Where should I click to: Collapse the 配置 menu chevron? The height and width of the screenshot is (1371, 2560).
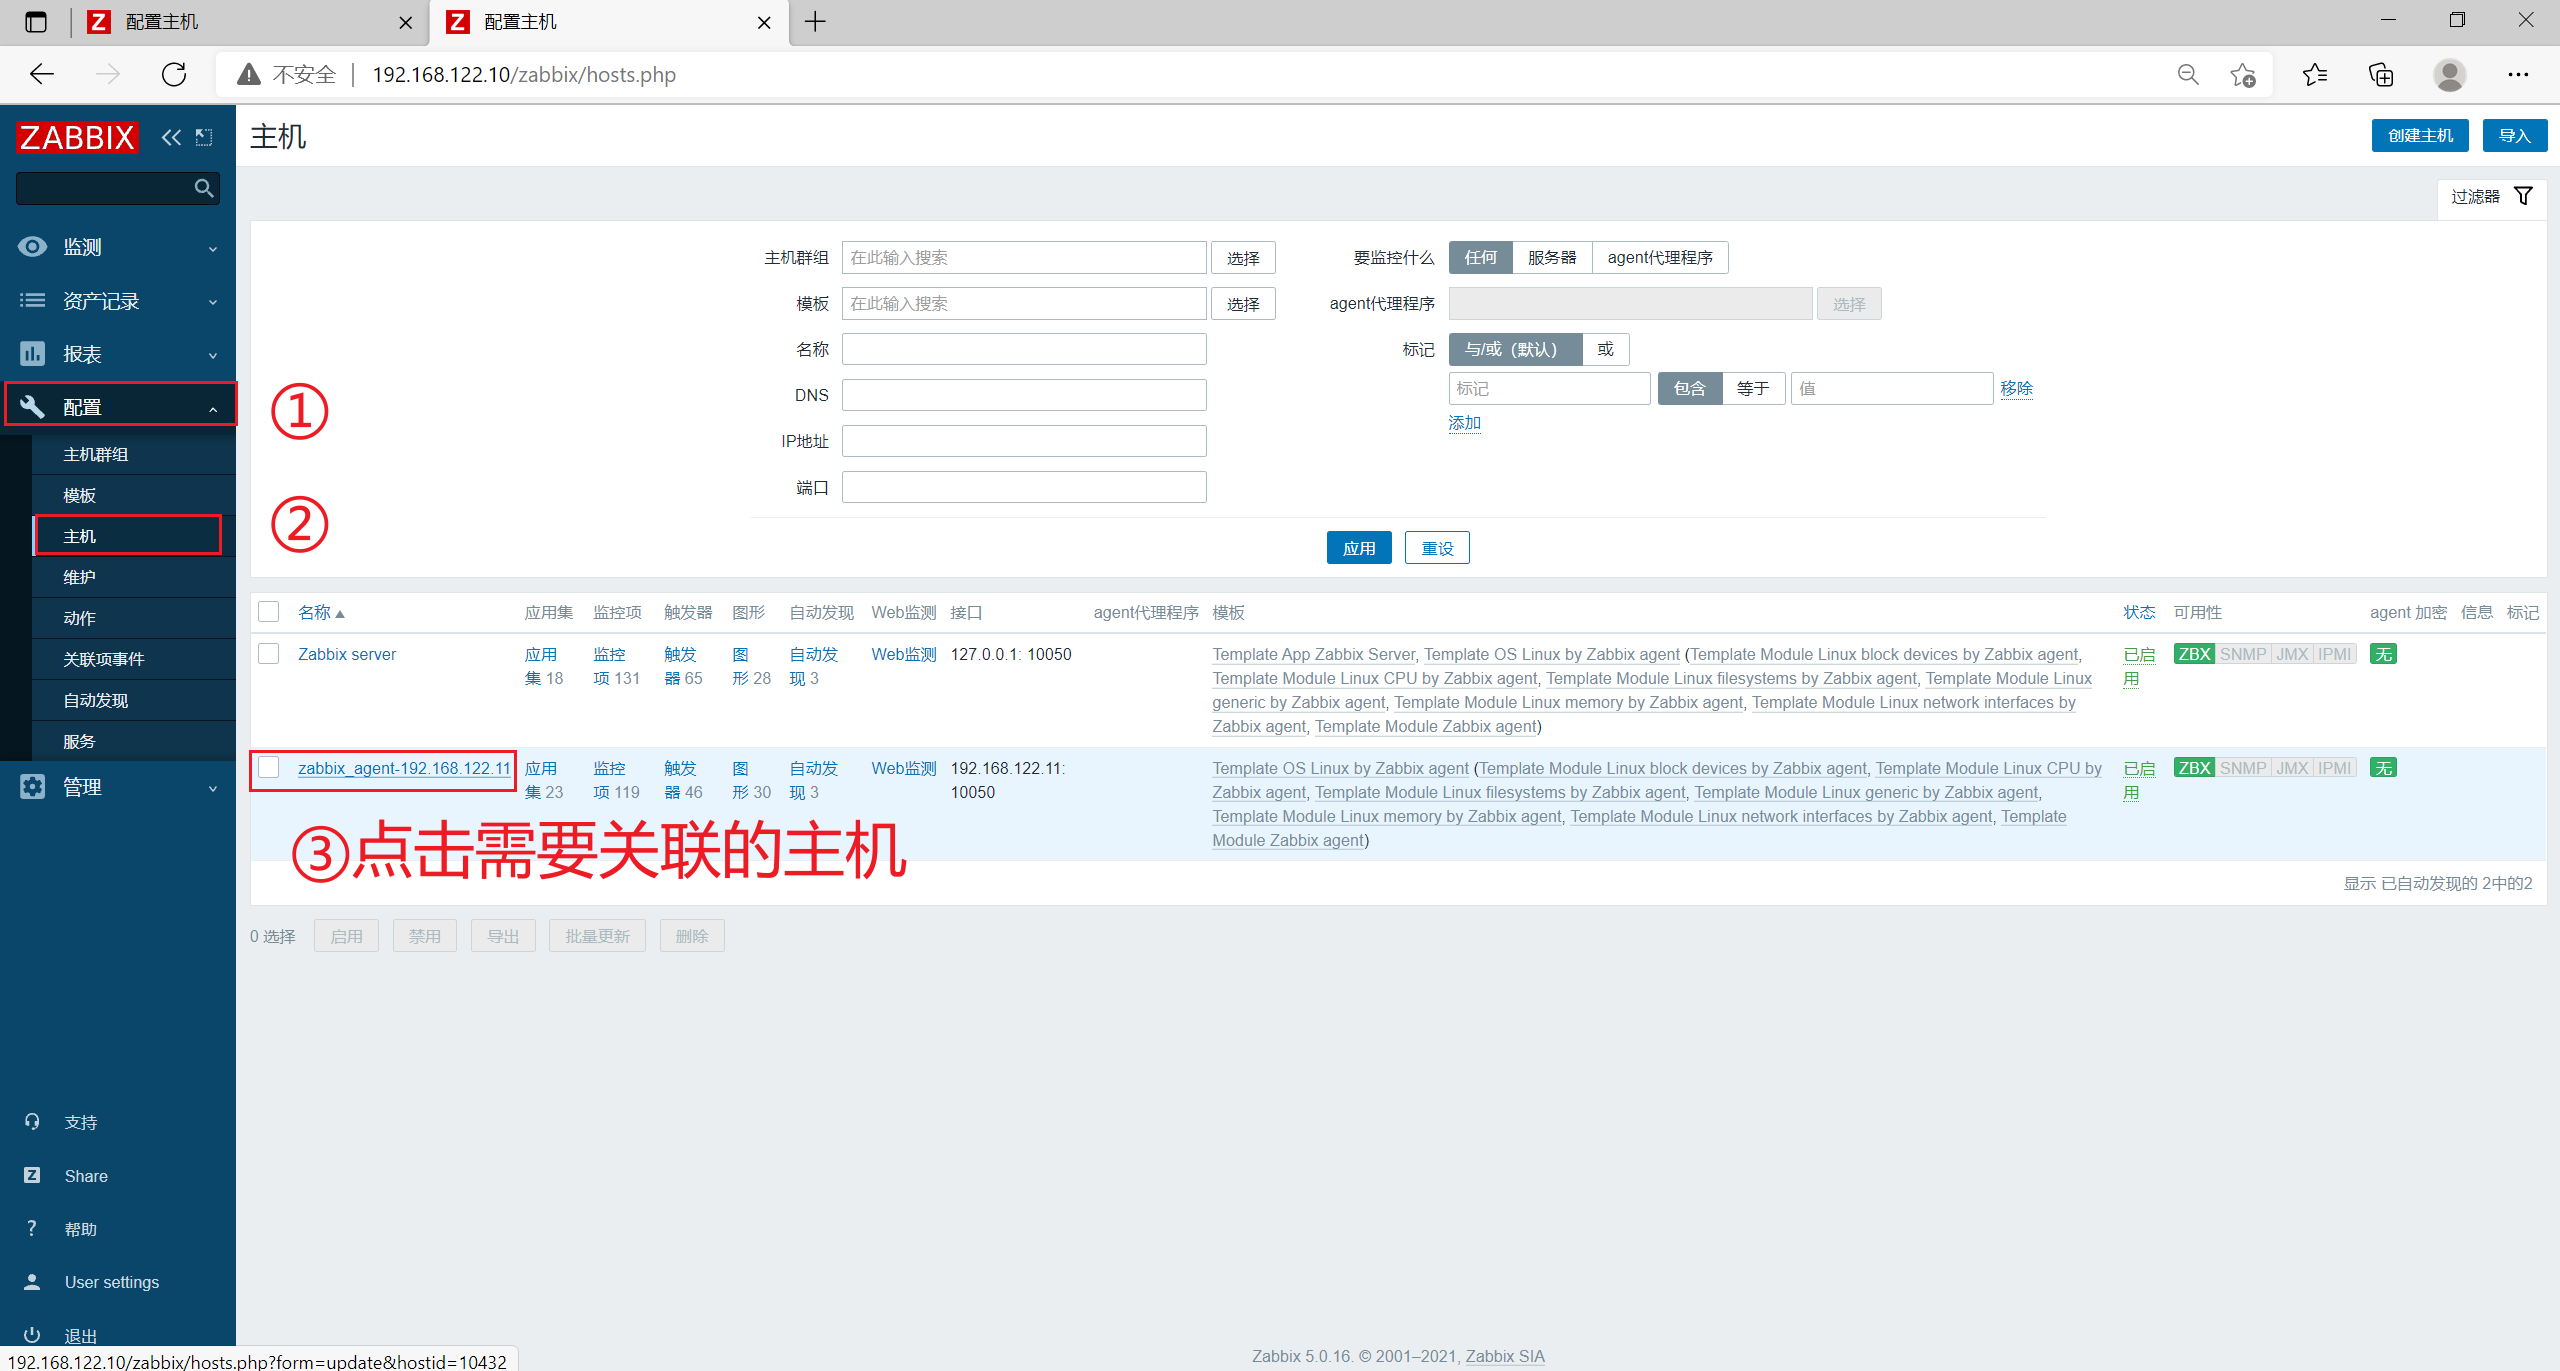pos(213,408)
